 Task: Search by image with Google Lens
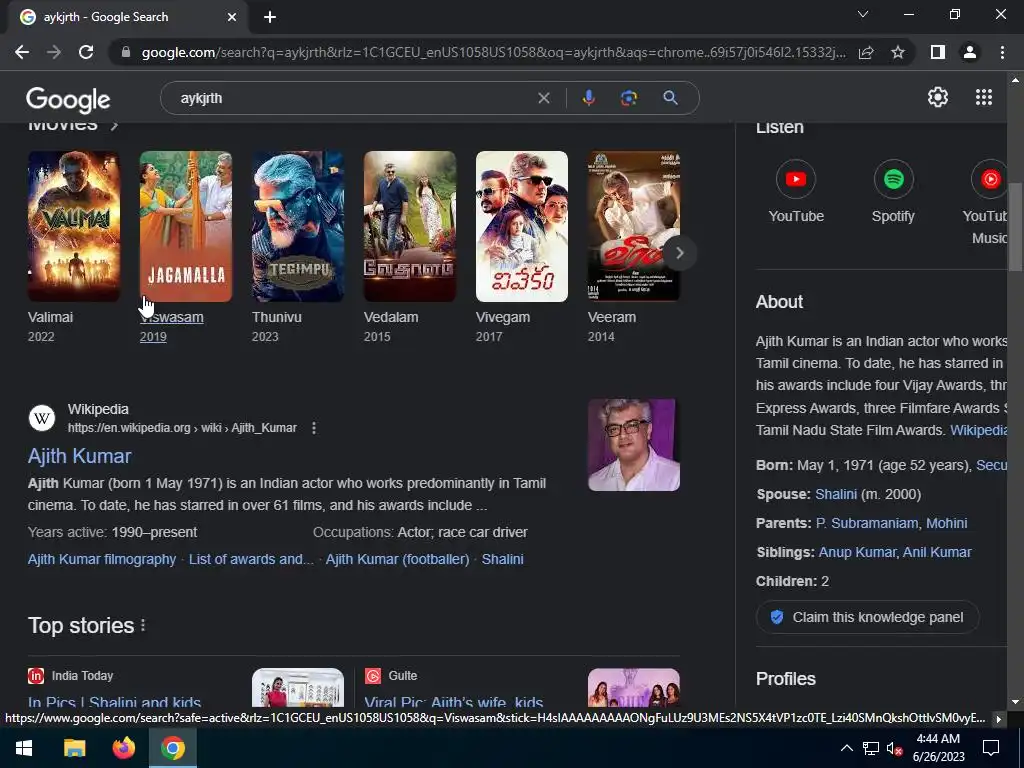(x=628, y=98)
